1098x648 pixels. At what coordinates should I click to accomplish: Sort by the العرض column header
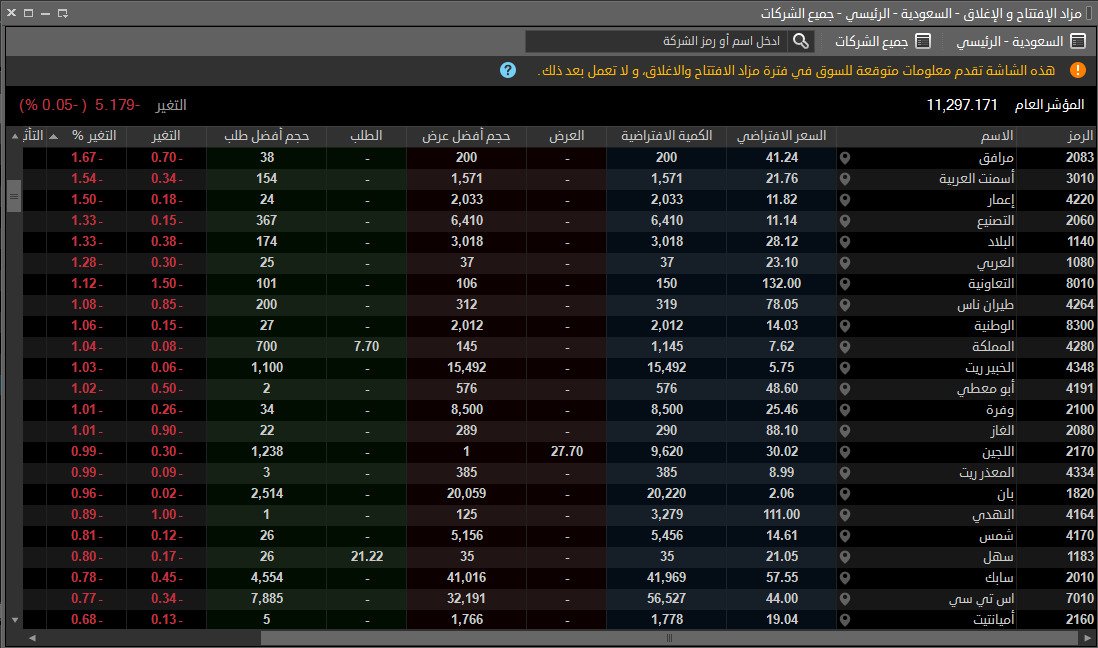[x=567, y=136]
